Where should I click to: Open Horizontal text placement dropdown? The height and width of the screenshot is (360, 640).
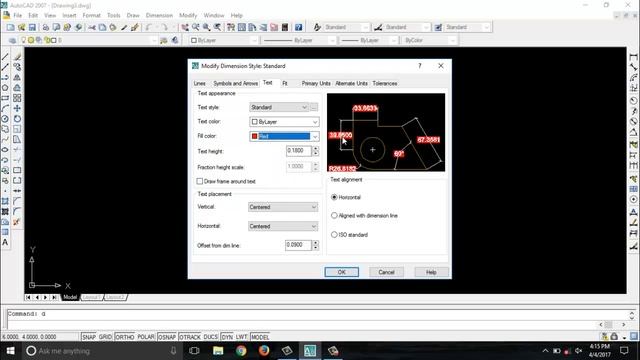283,226
